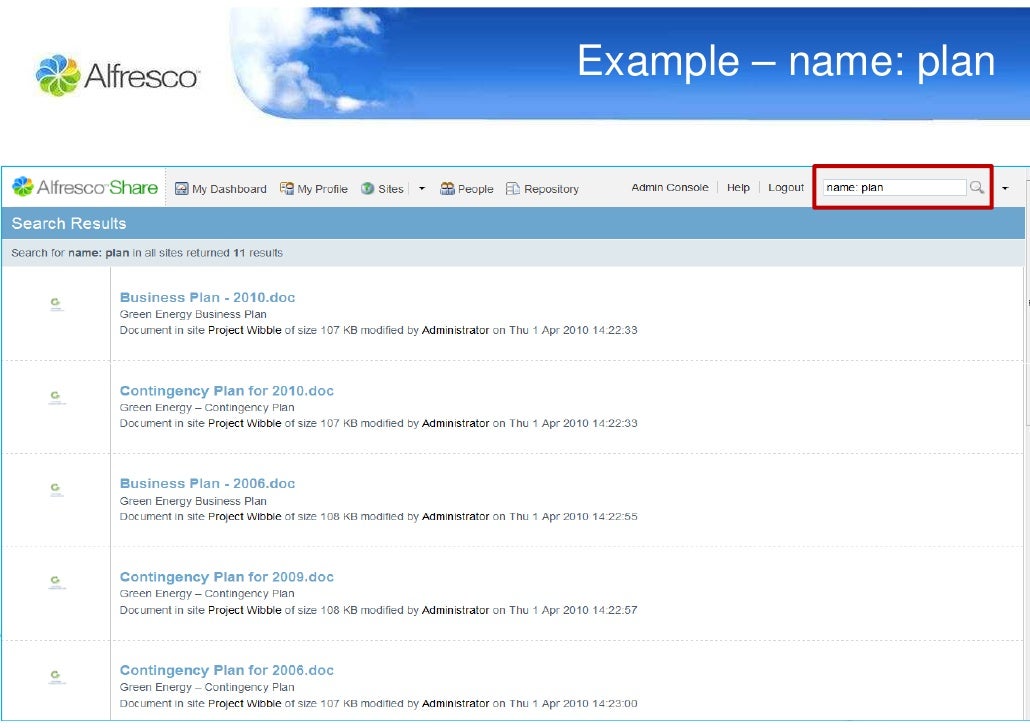Open Administrator profile under Business Plan - 2006.doc

455,516
